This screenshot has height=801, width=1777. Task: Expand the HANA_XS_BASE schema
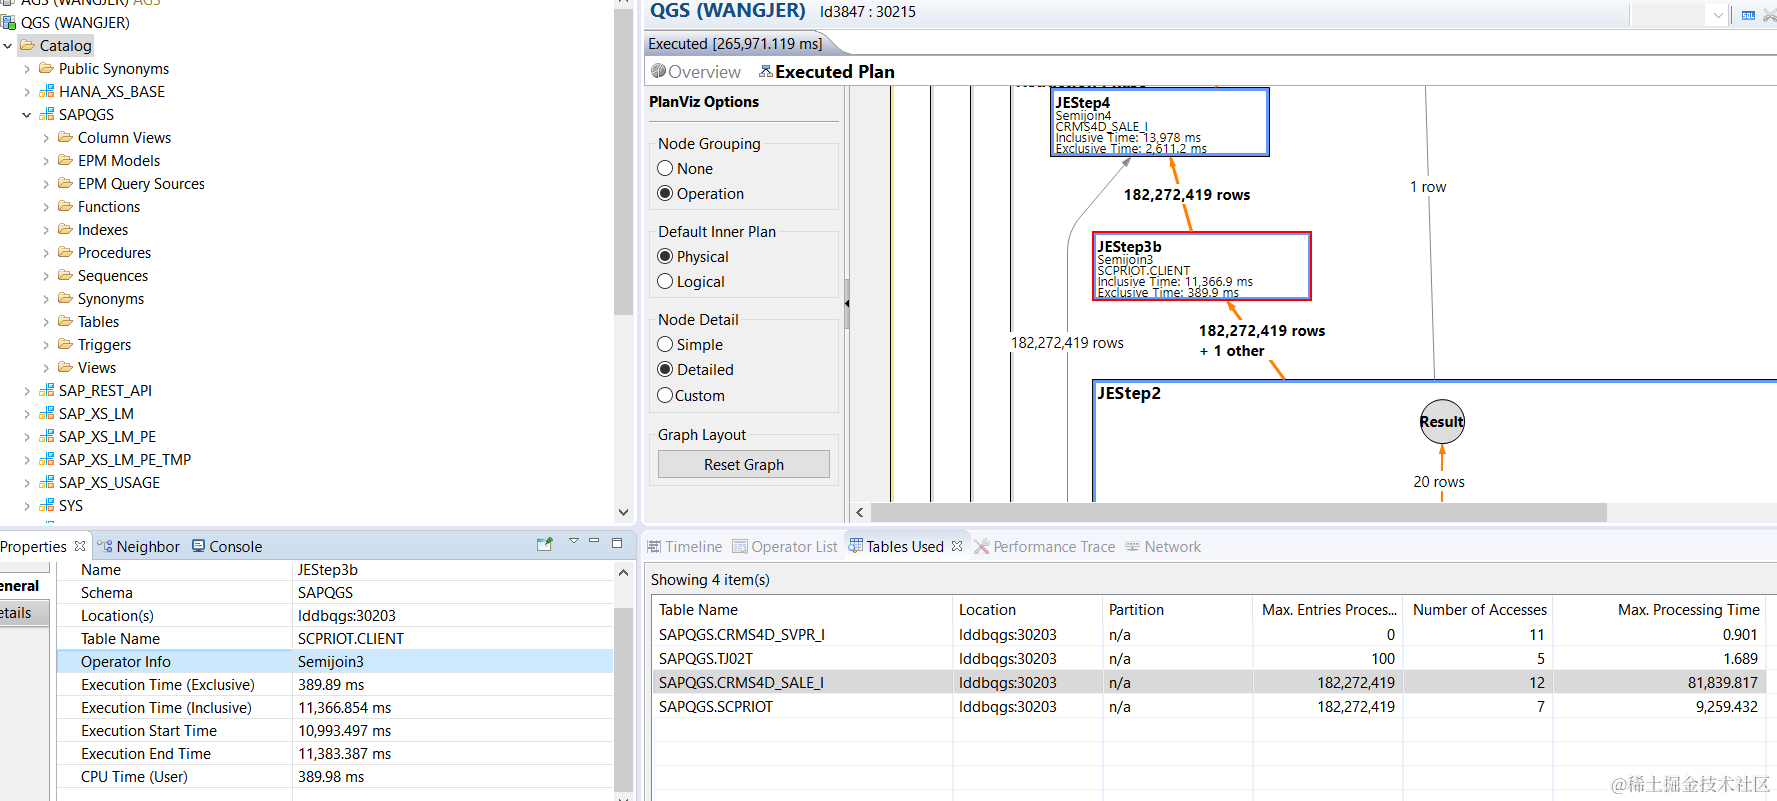(27, 92)
